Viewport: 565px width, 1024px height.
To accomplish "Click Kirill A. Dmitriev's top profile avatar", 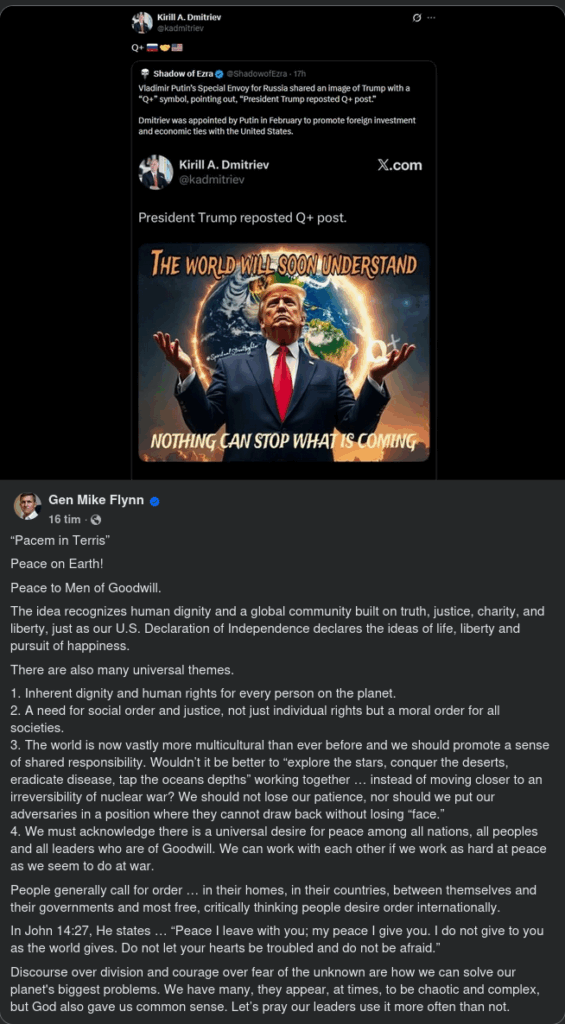I will tap(142, 22).
